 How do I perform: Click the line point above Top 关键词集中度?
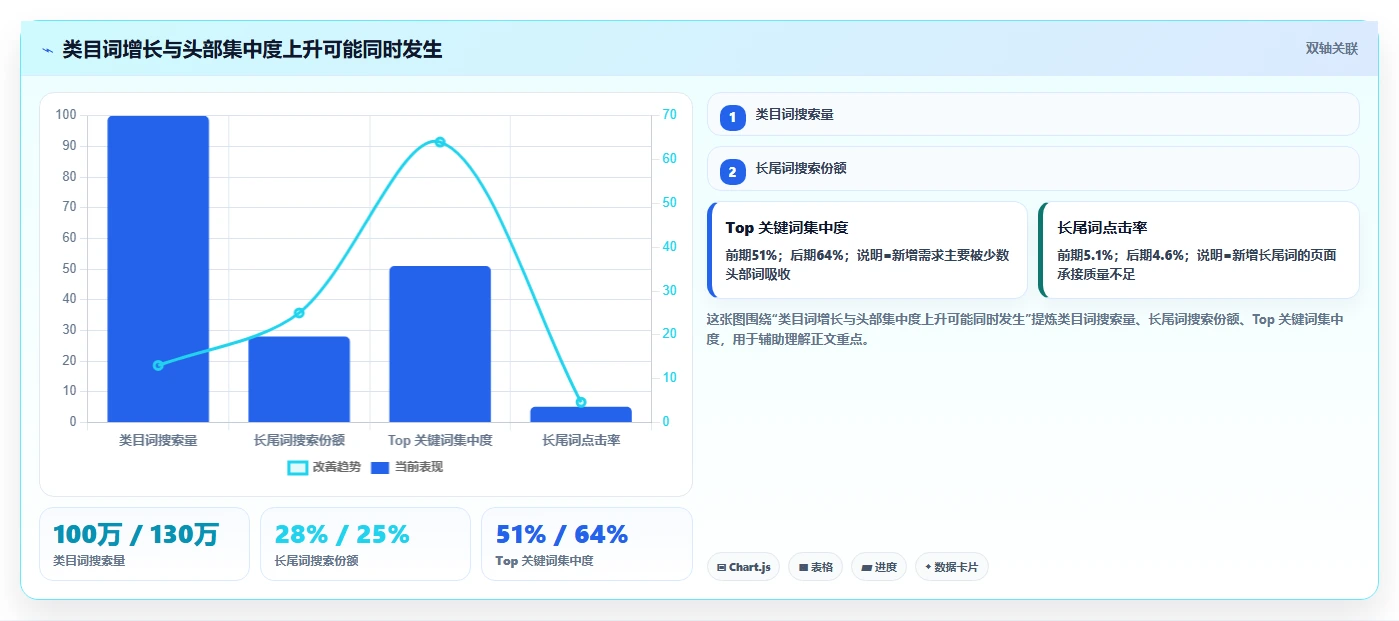440,142
